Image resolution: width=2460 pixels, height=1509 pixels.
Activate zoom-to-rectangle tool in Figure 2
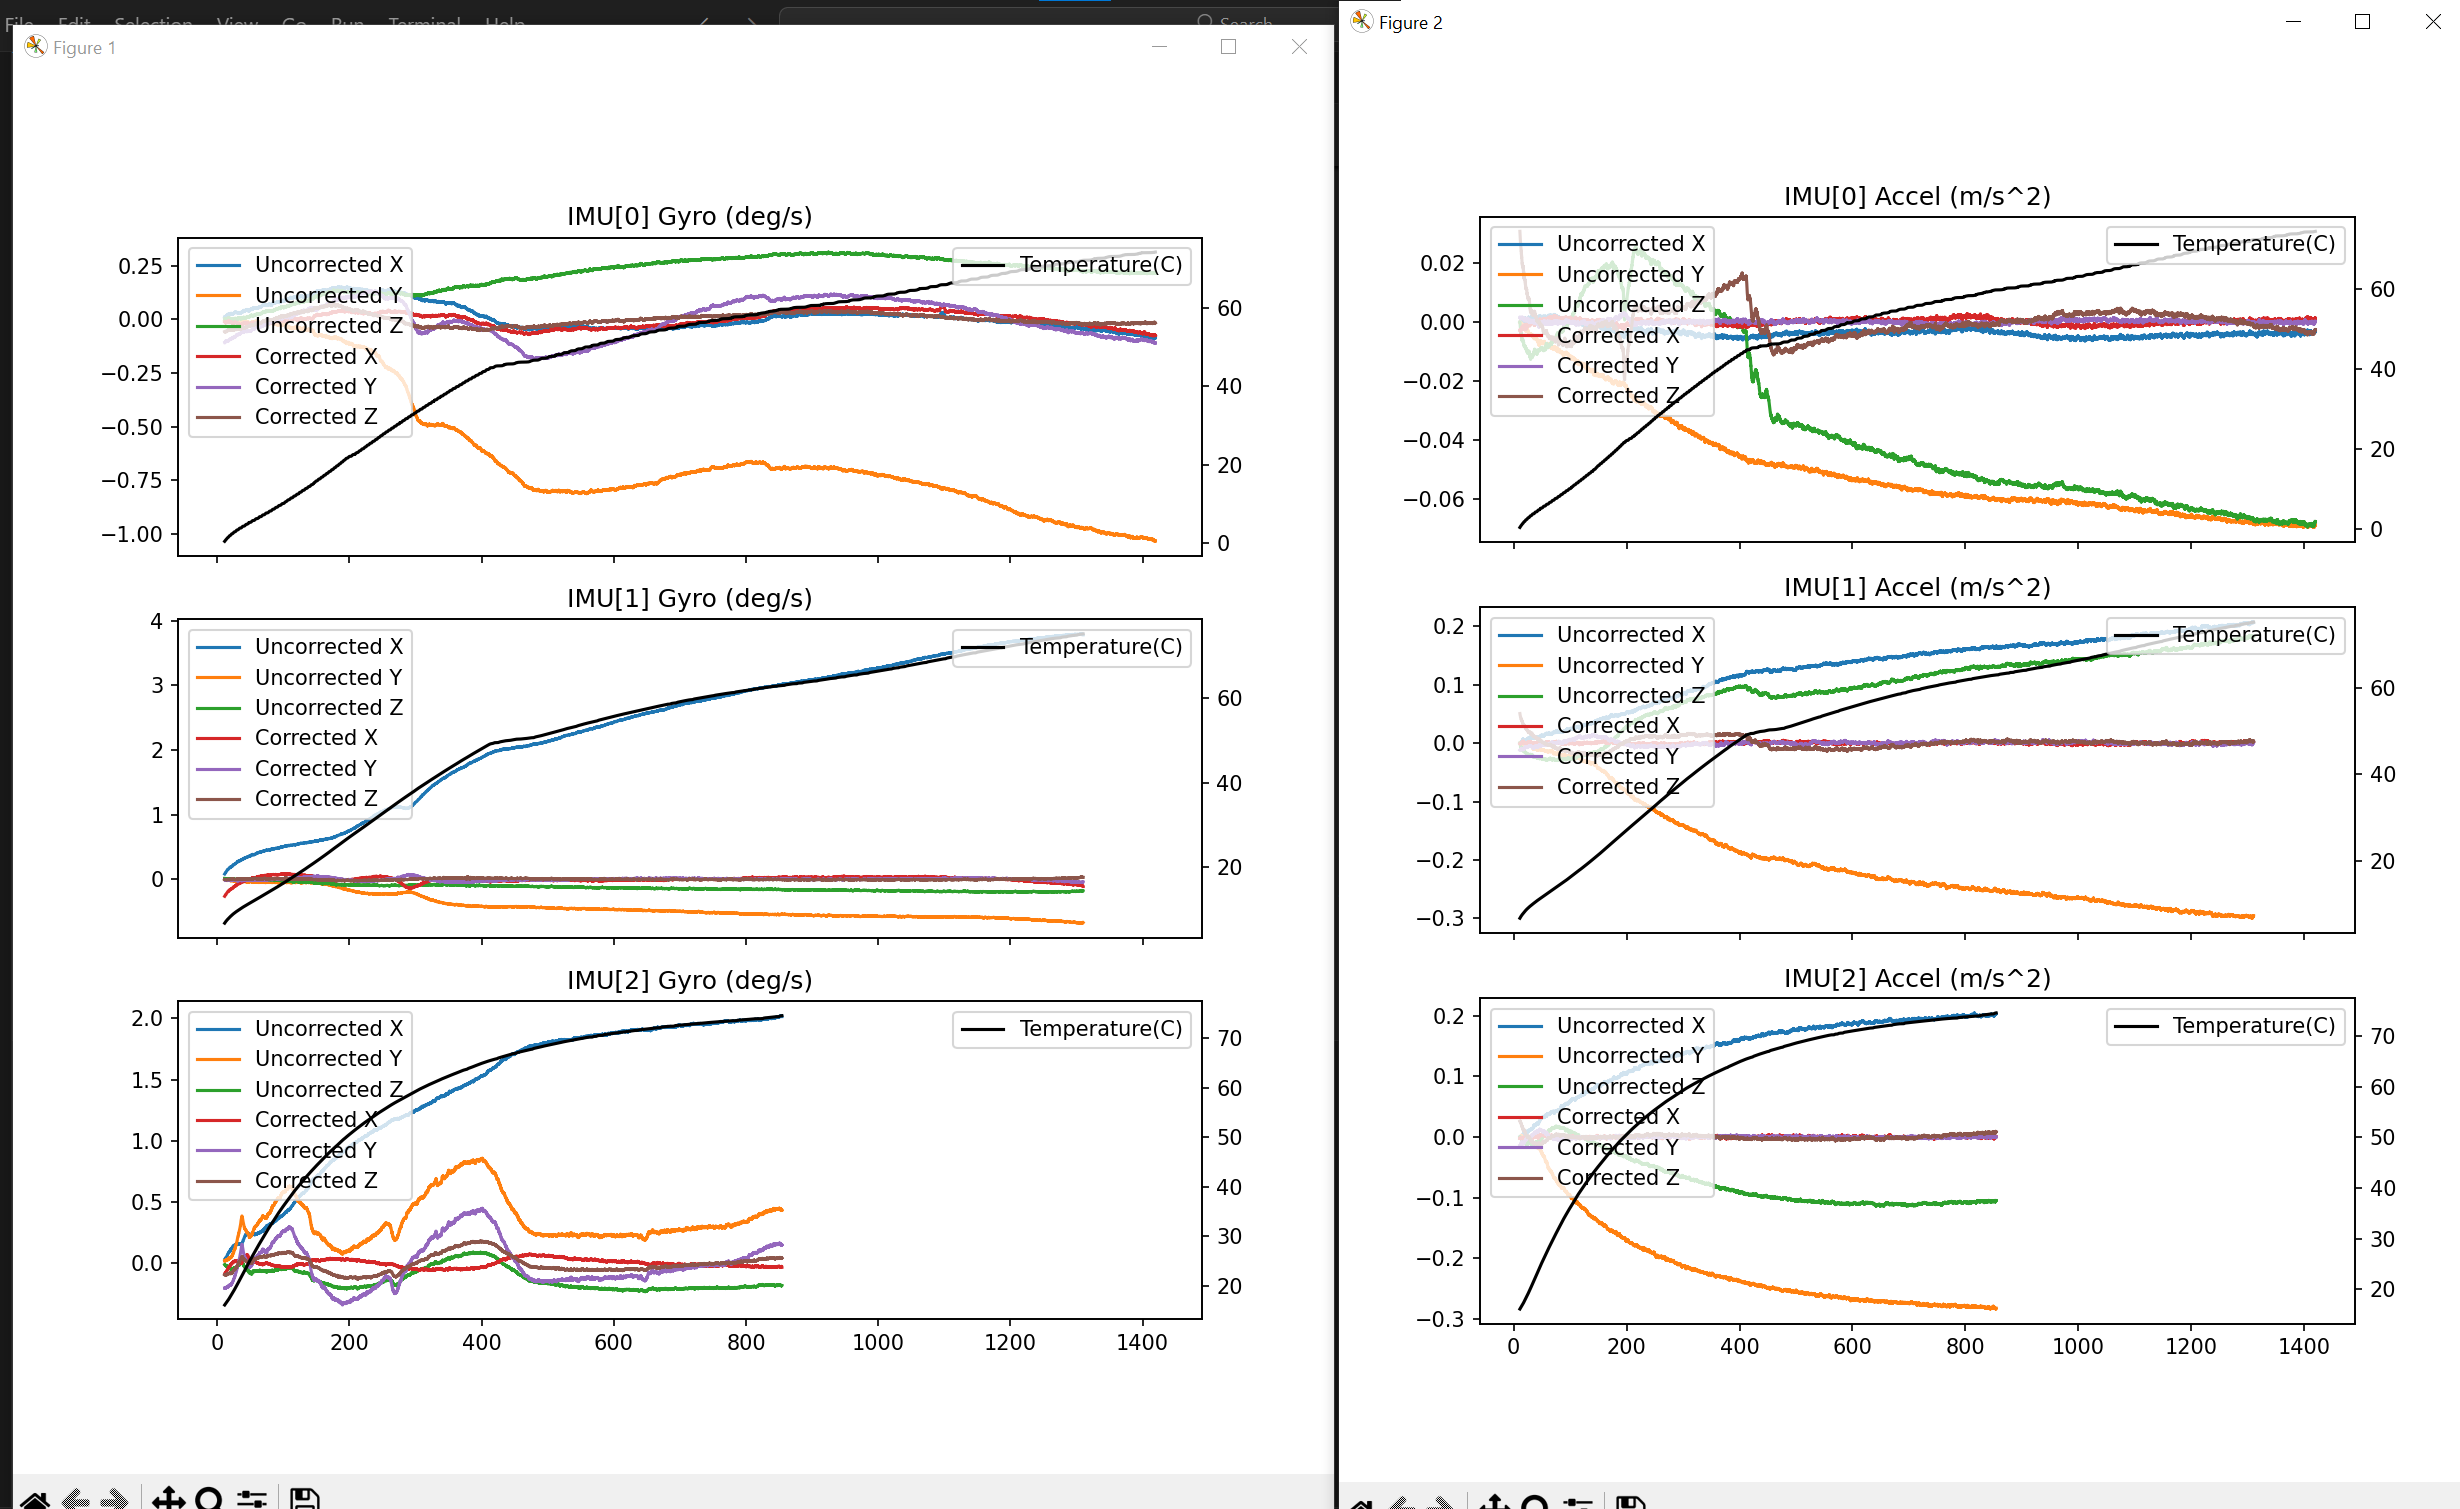pos(1535,1502)
